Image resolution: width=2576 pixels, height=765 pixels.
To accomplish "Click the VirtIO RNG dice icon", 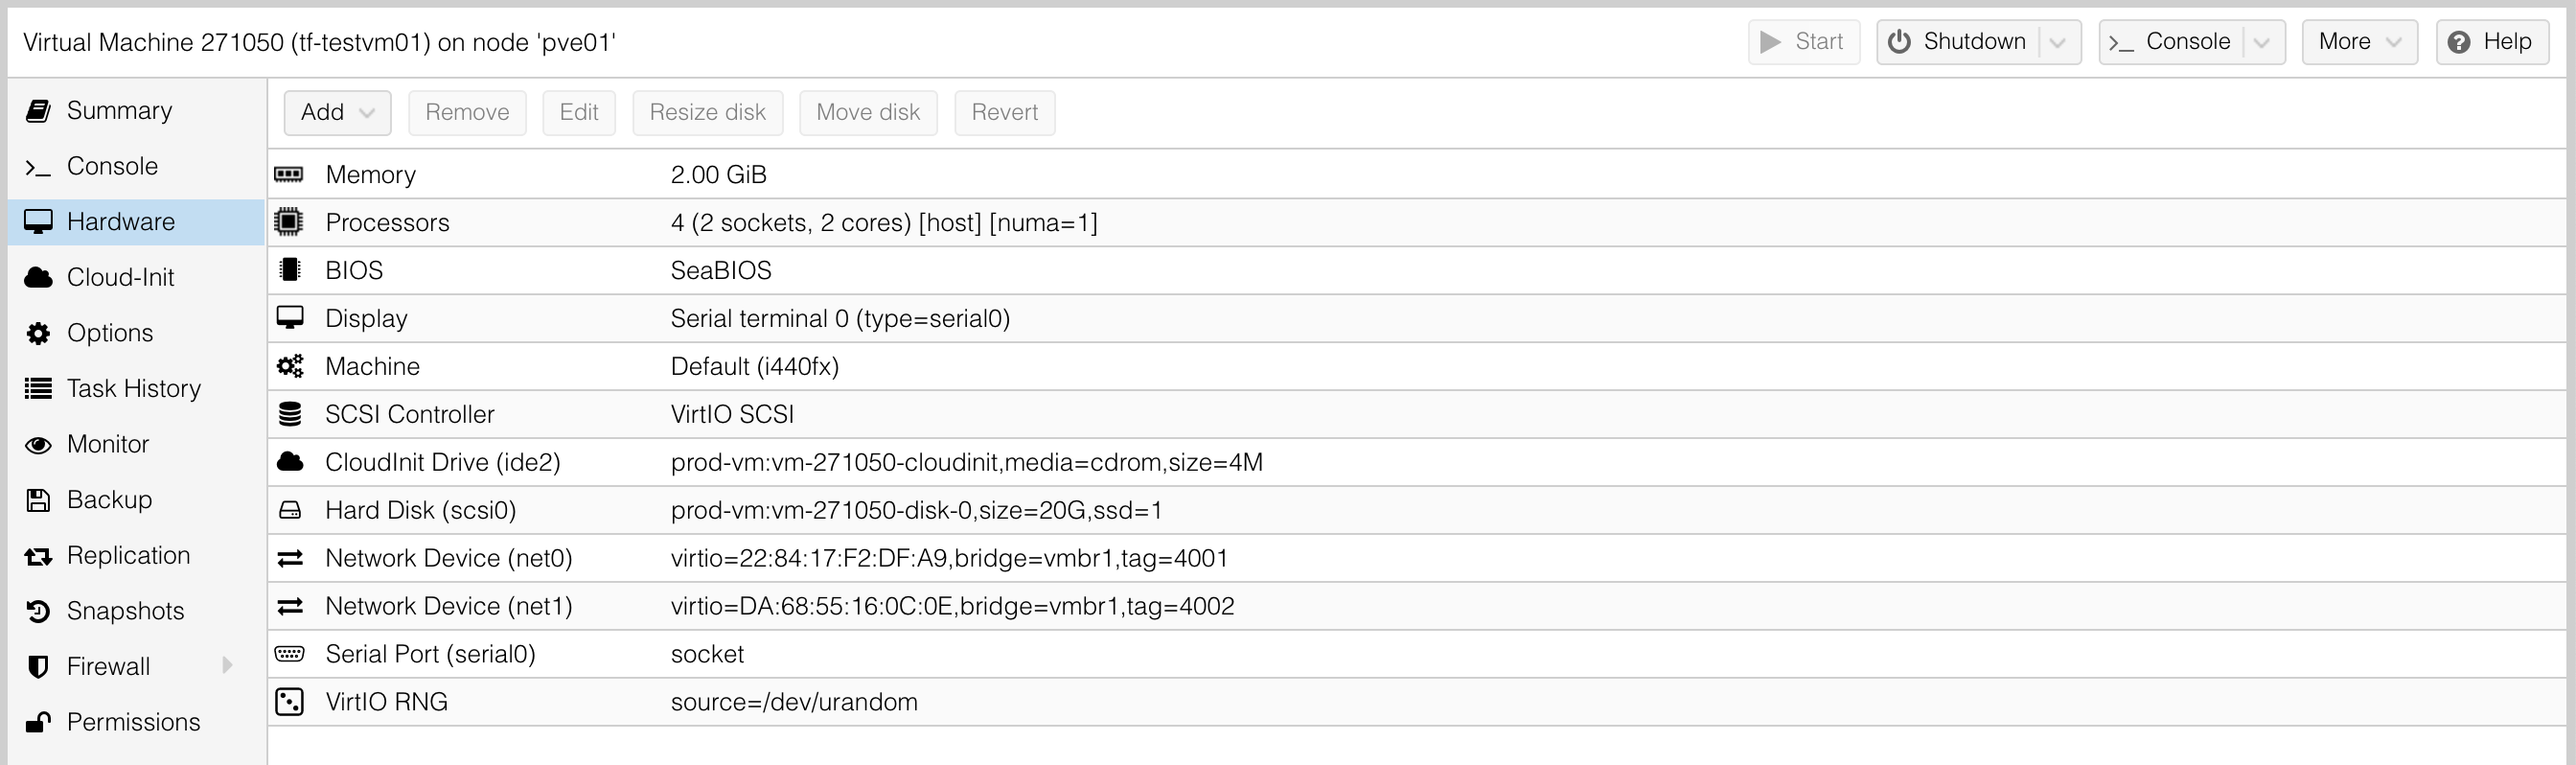I will pyautogui.click(x=290, y=702).
